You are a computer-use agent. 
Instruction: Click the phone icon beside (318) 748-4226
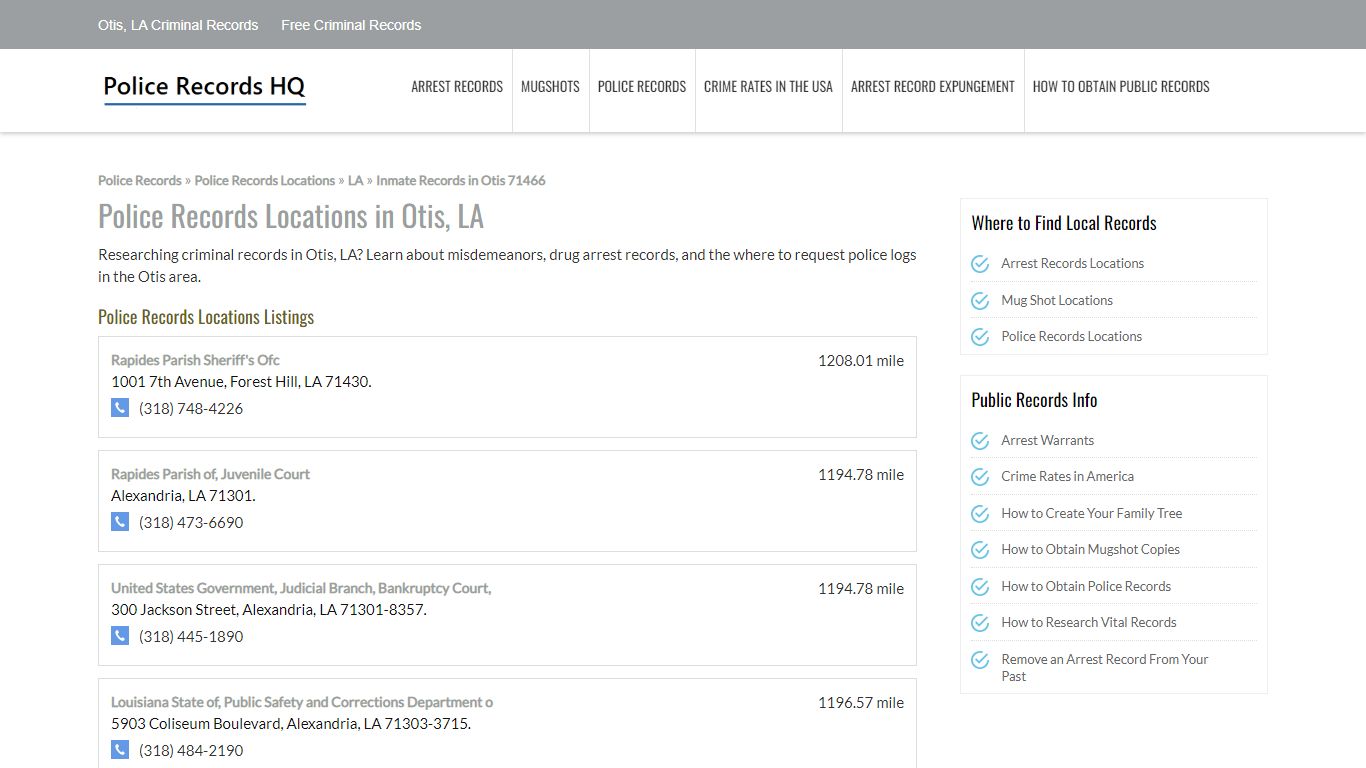pos(120,408)
